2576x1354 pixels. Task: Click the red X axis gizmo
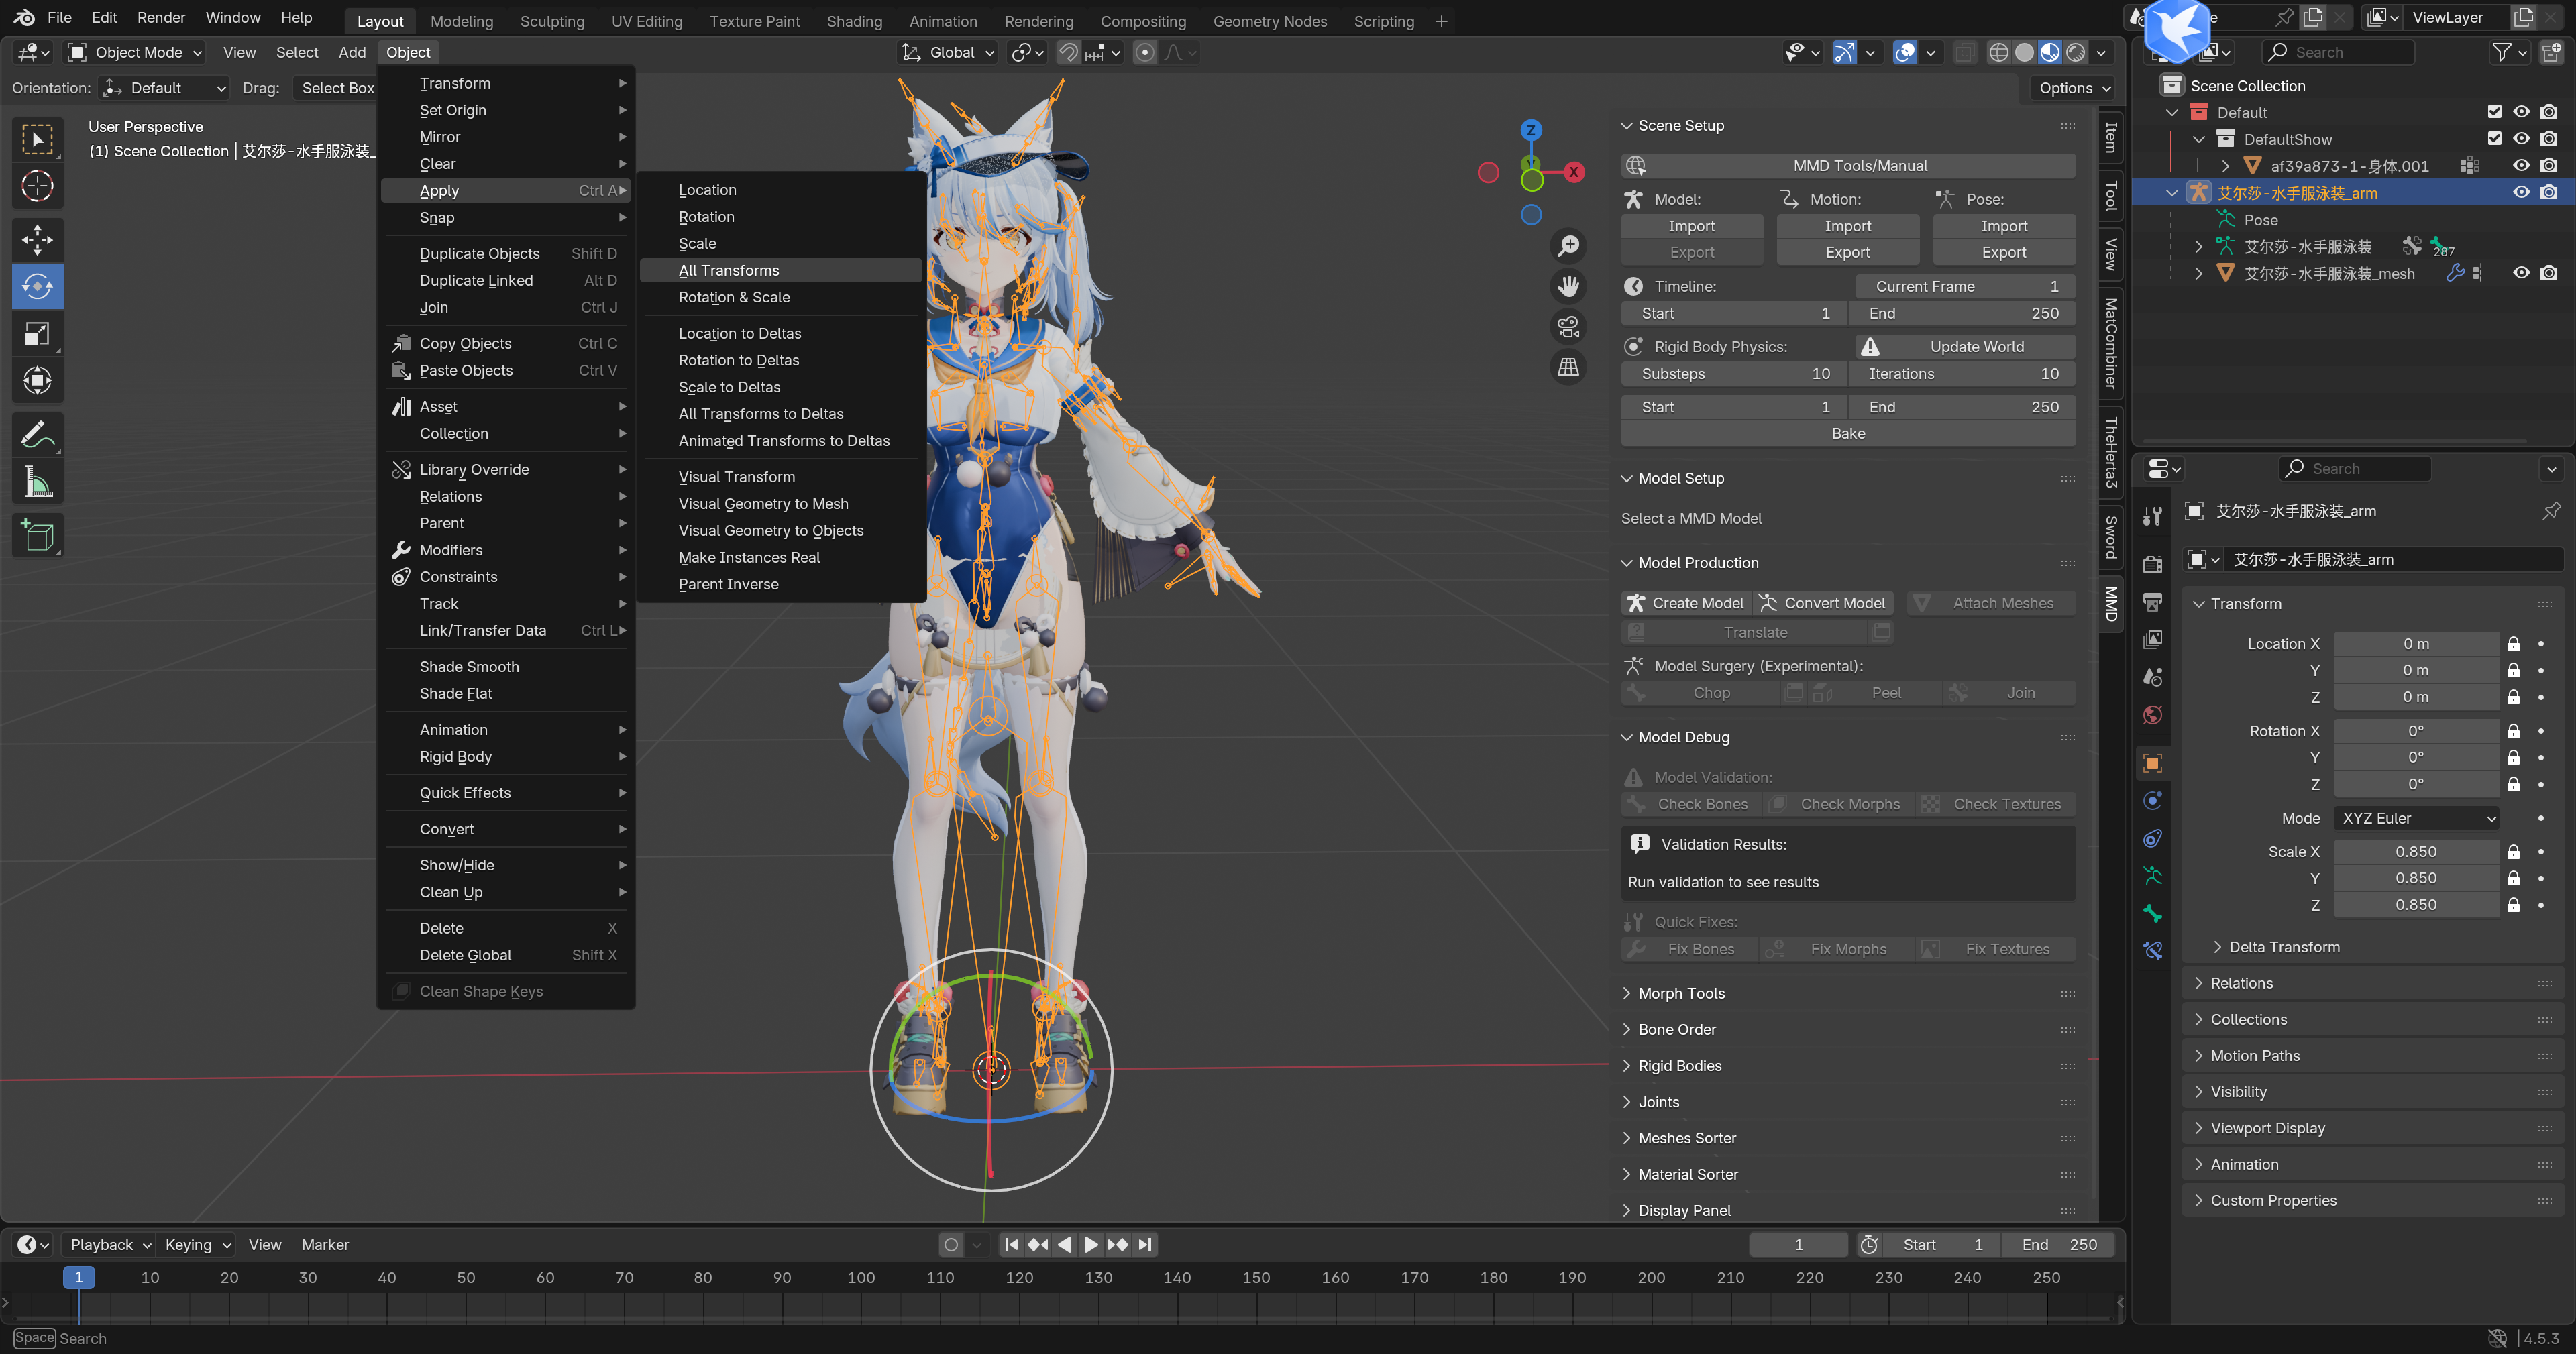coord(1573,172)
